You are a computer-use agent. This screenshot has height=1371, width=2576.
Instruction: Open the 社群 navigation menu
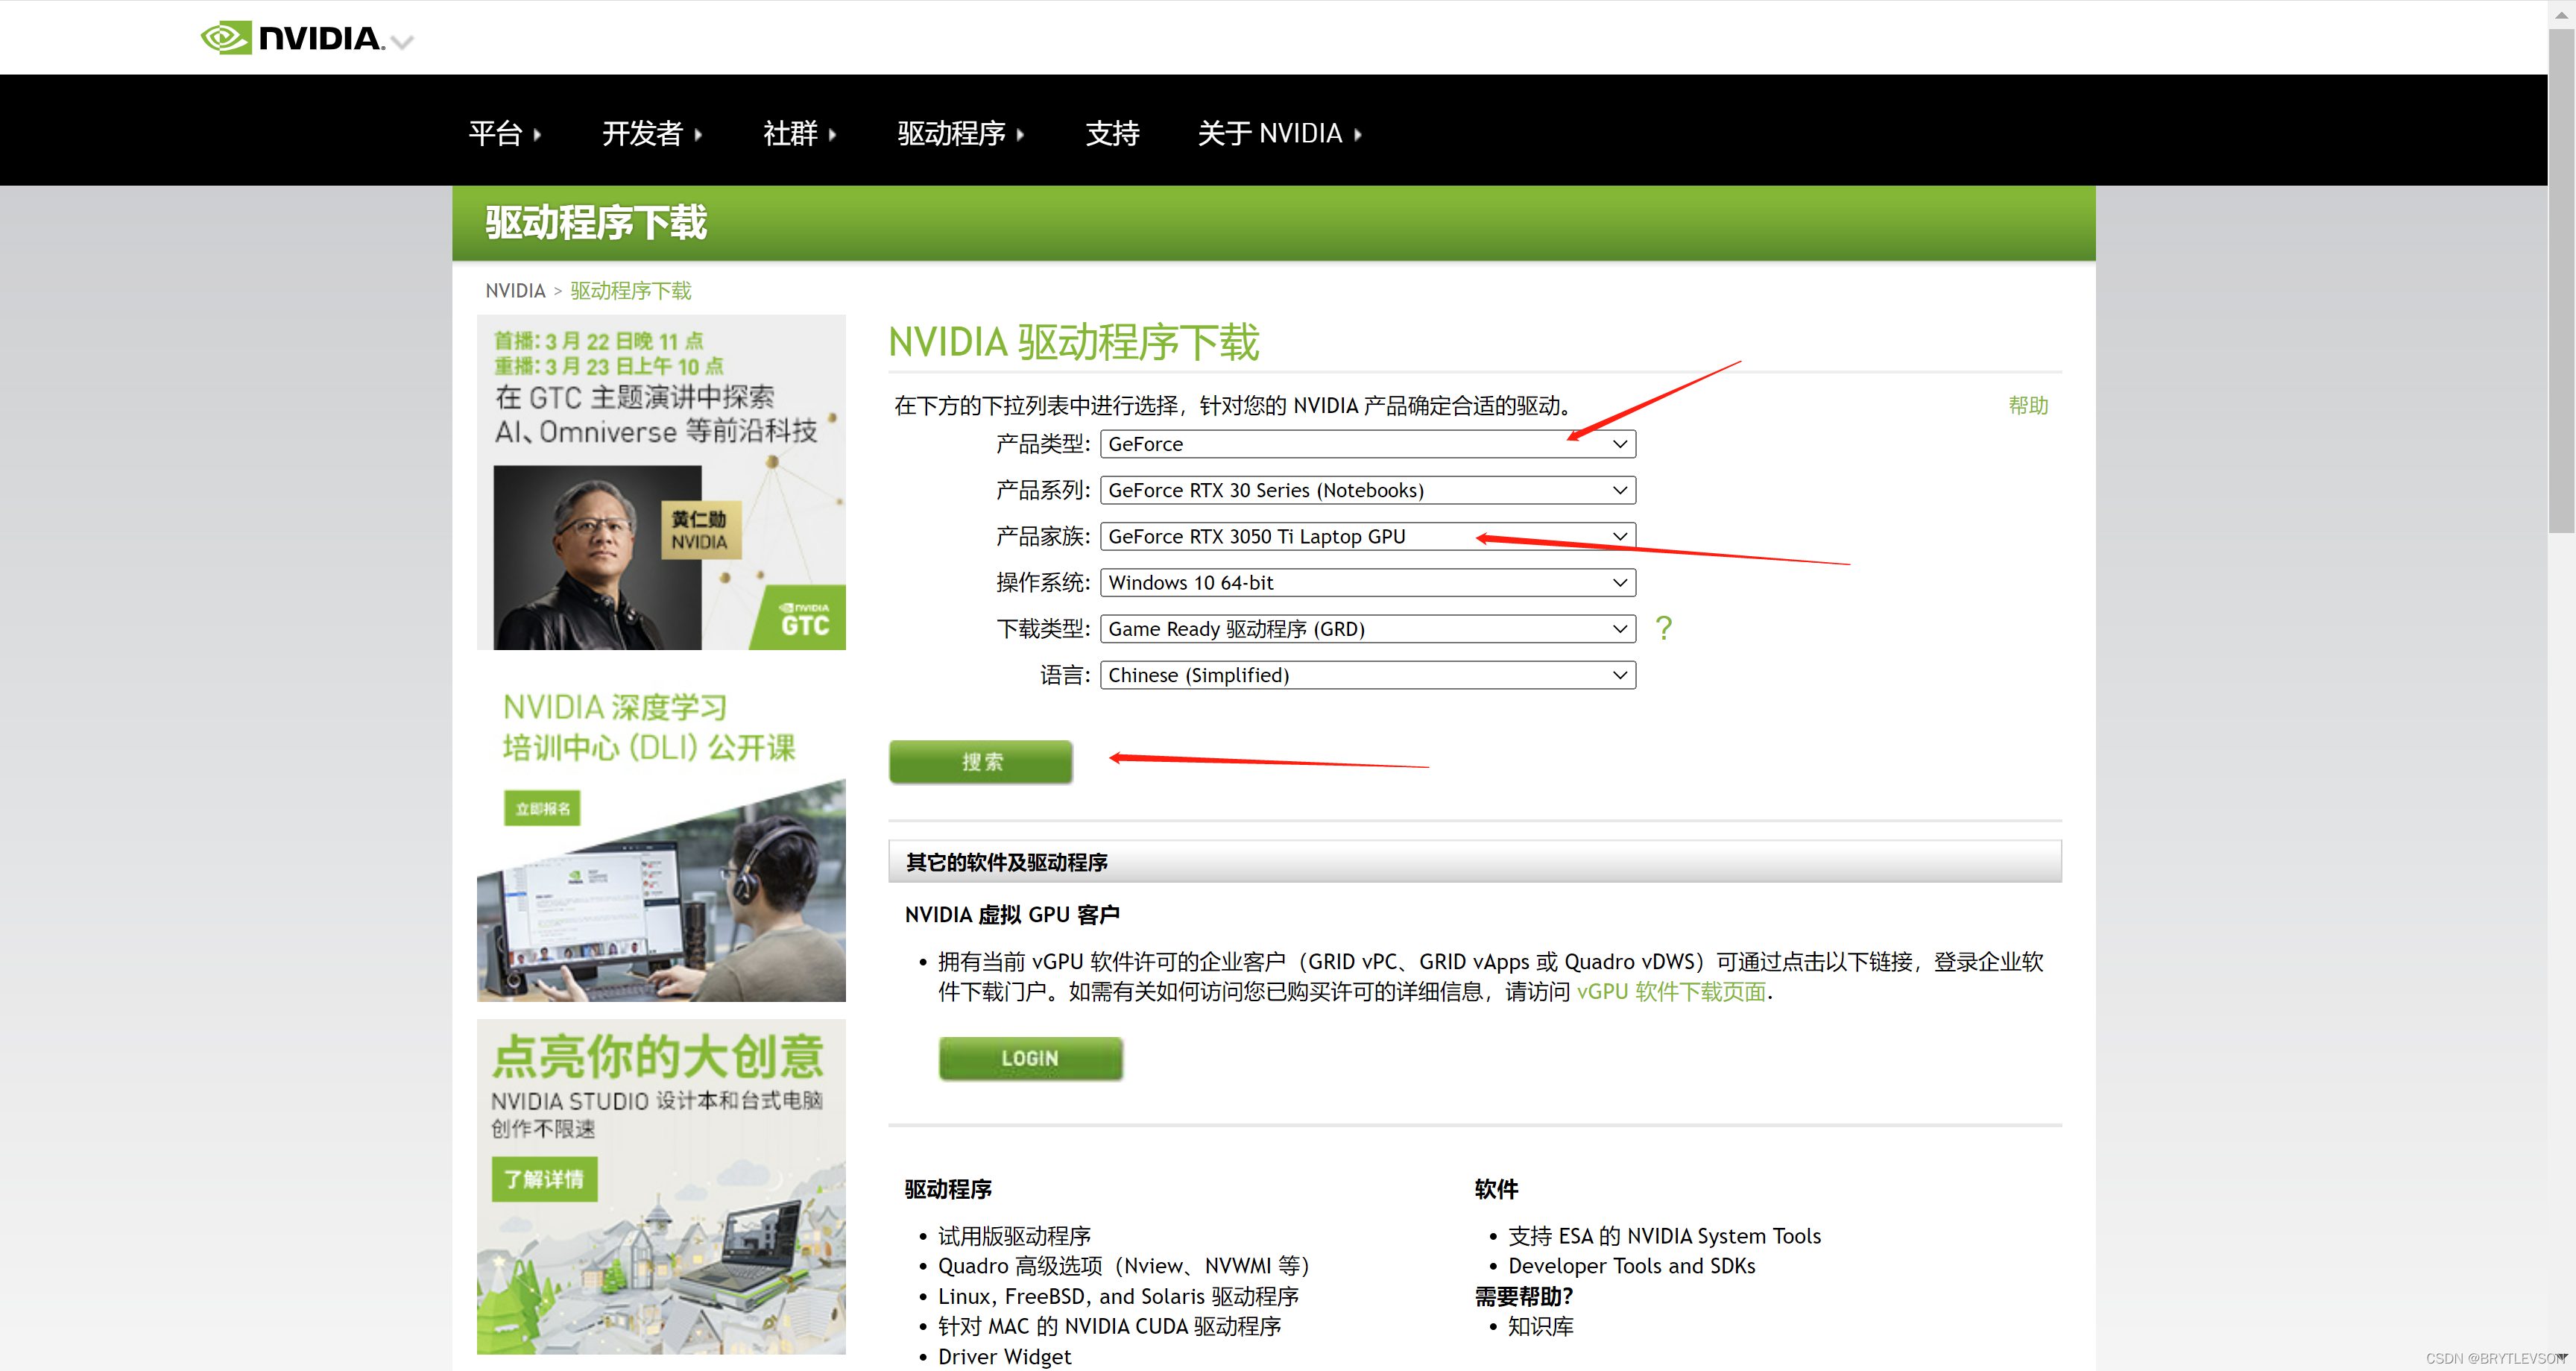tap(799, 133)
